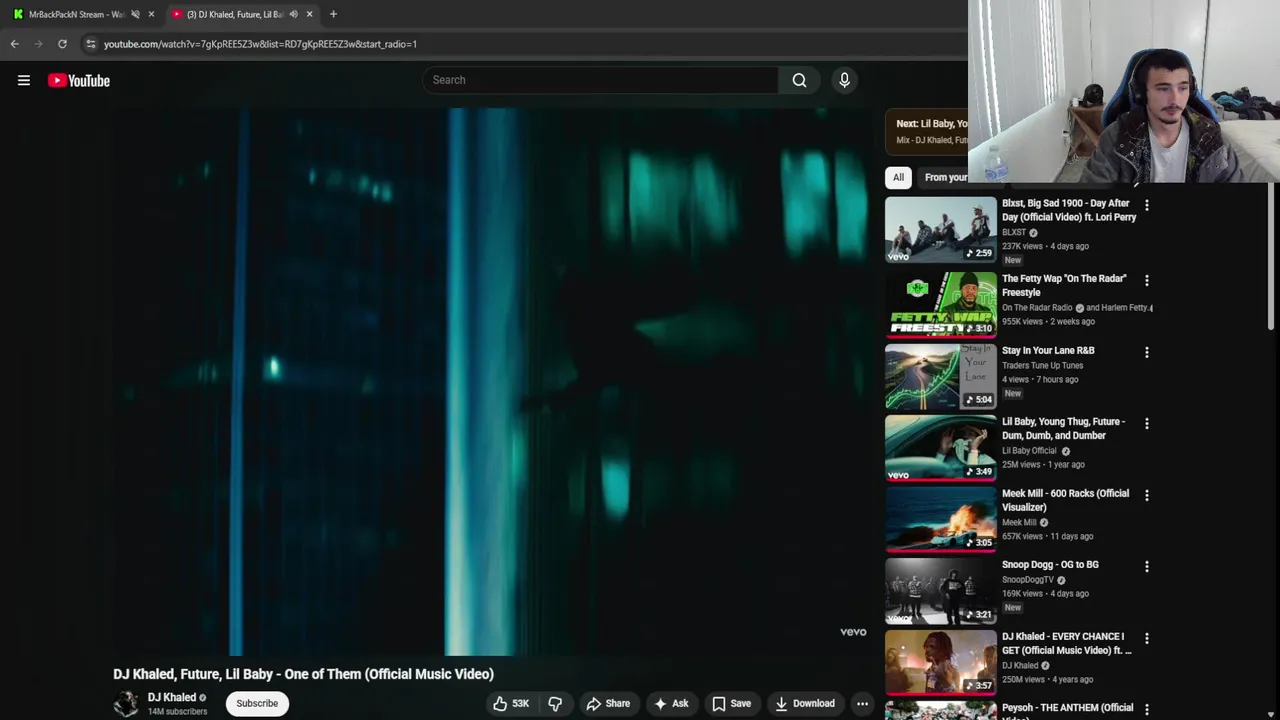Viewport: 1280px width, 720px height.
Task: Download the video
Action: 805,703
